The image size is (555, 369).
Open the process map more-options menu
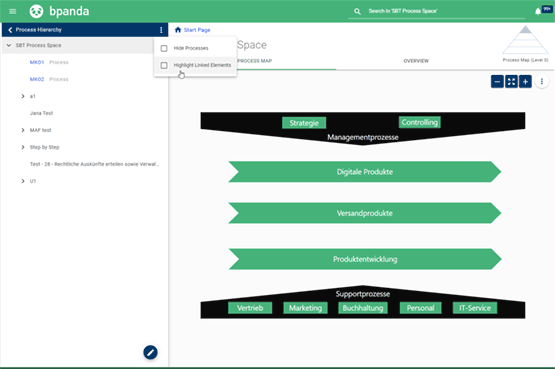[542, 82]
